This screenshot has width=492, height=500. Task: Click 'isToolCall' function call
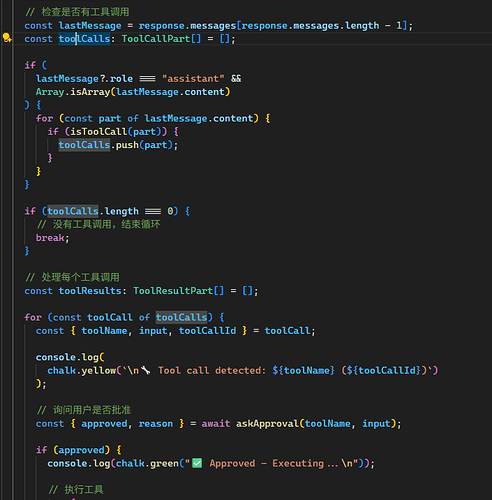point(99,132)
